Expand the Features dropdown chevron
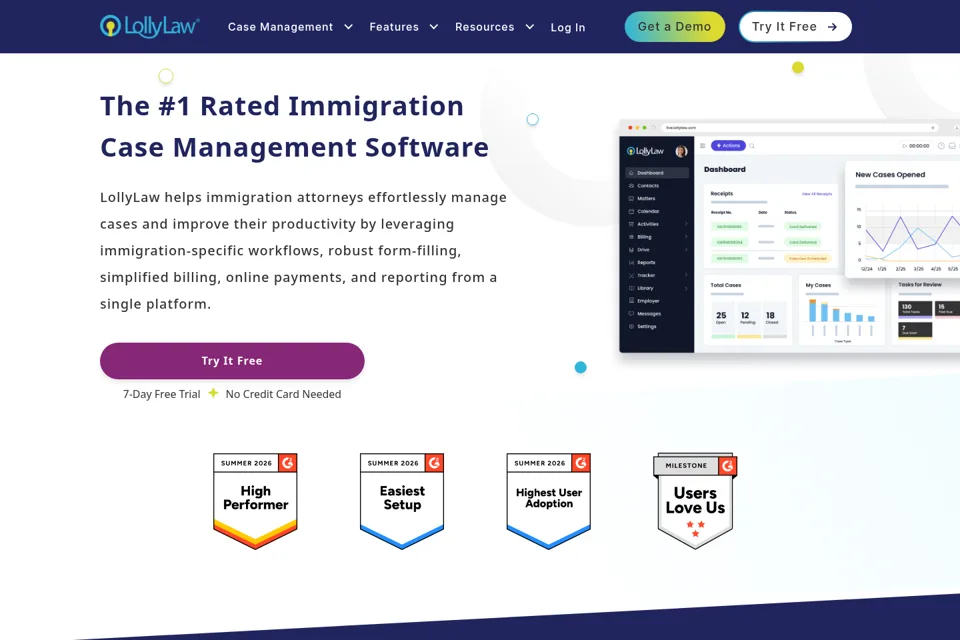Viewport: 960px width, 640px height. click(x=433, y=27)
